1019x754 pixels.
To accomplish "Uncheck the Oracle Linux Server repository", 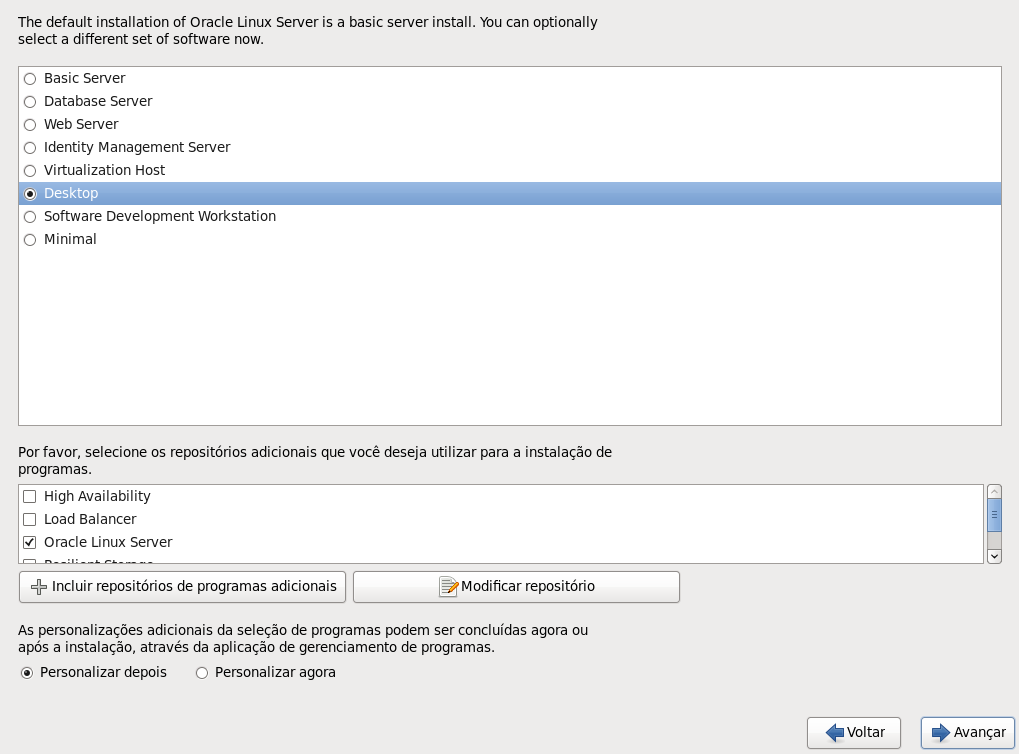I will click(29, 543).
